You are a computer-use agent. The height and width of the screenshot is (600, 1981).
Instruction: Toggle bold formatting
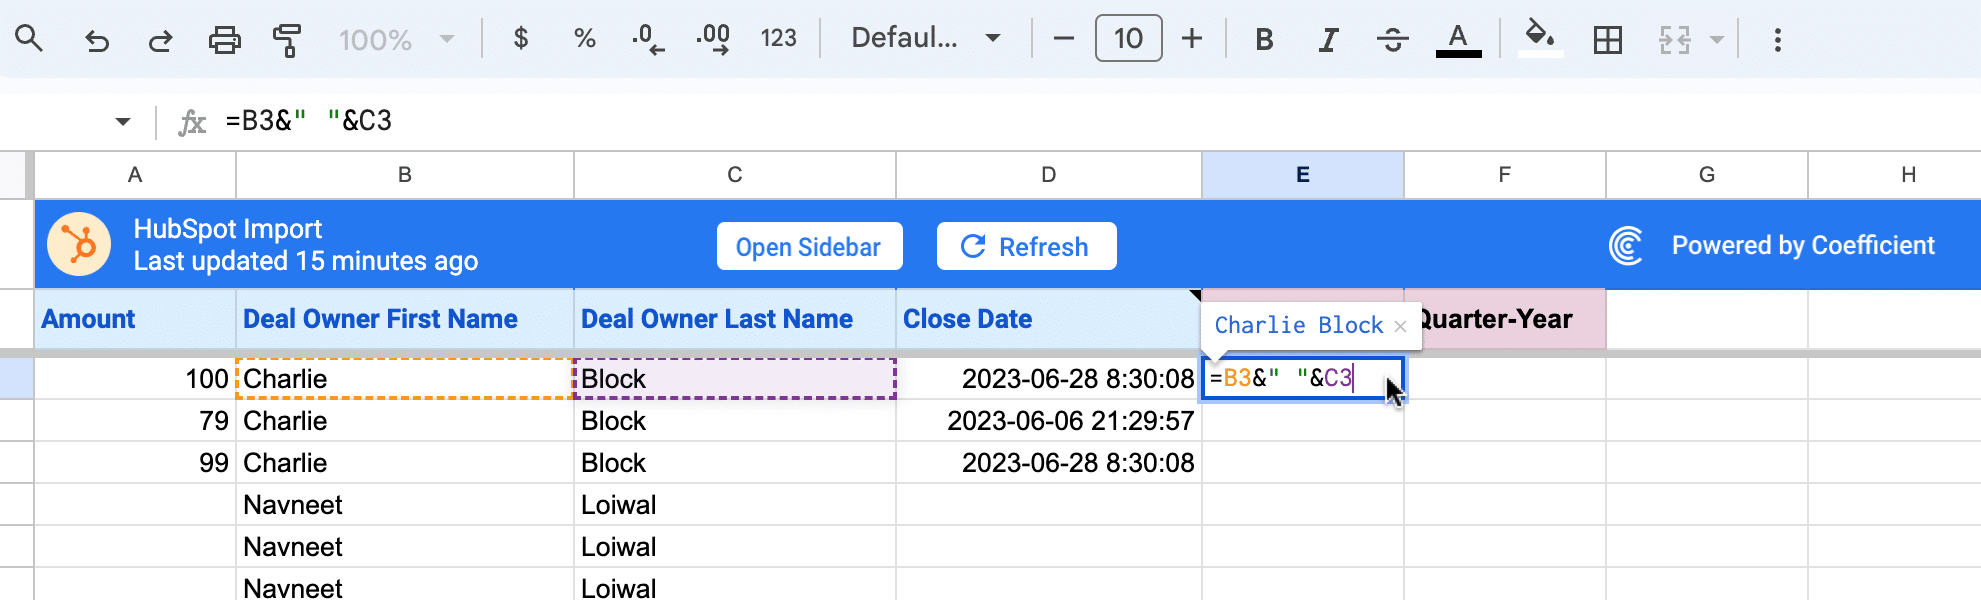click(x=1264, y=40)
